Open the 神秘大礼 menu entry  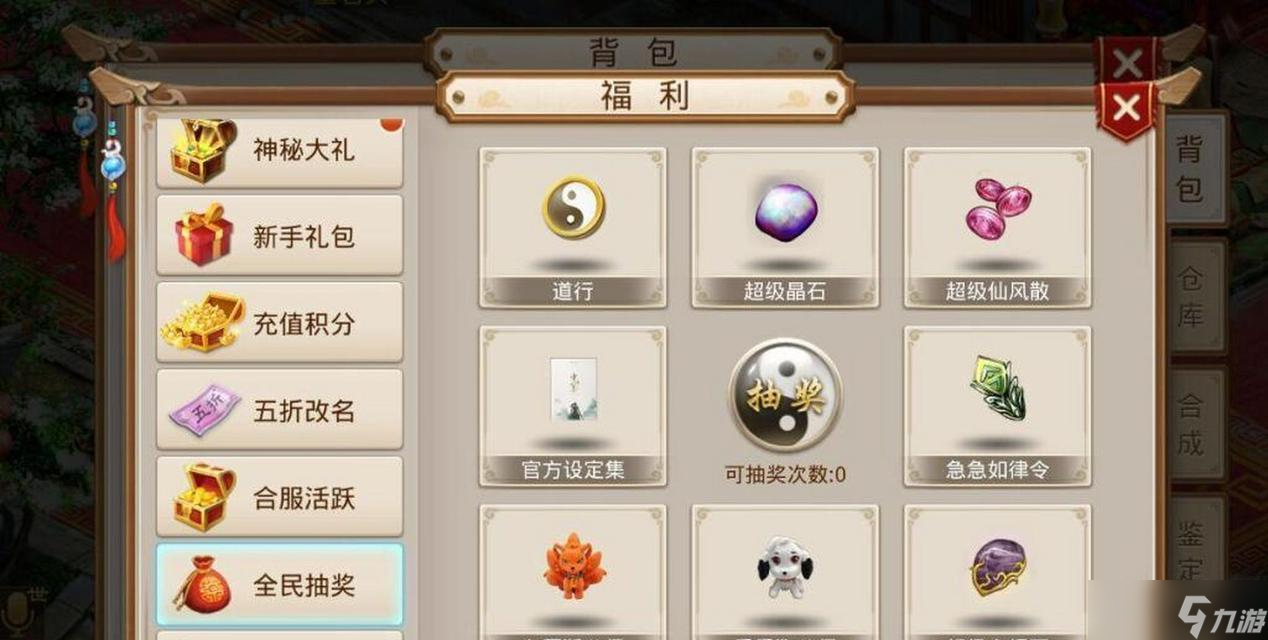coord(280,151)
